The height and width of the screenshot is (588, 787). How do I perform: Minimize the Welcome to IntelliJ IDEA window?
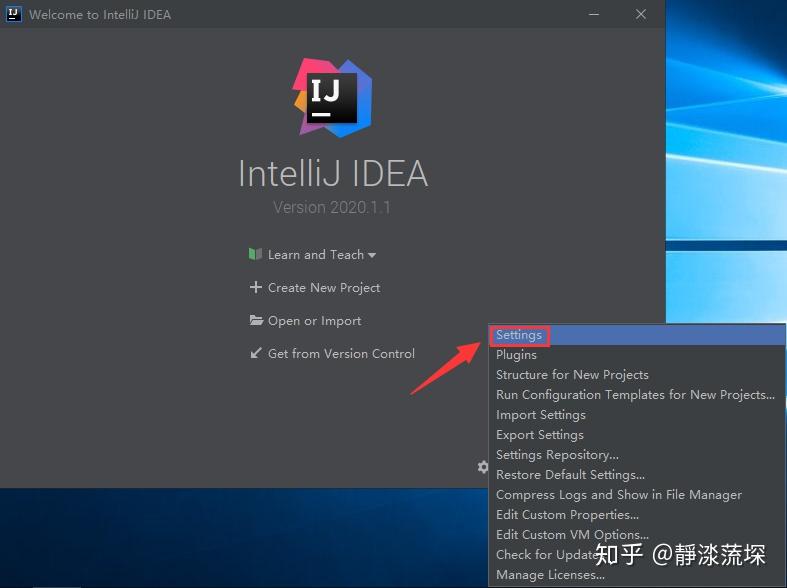[x=594, y=14]
